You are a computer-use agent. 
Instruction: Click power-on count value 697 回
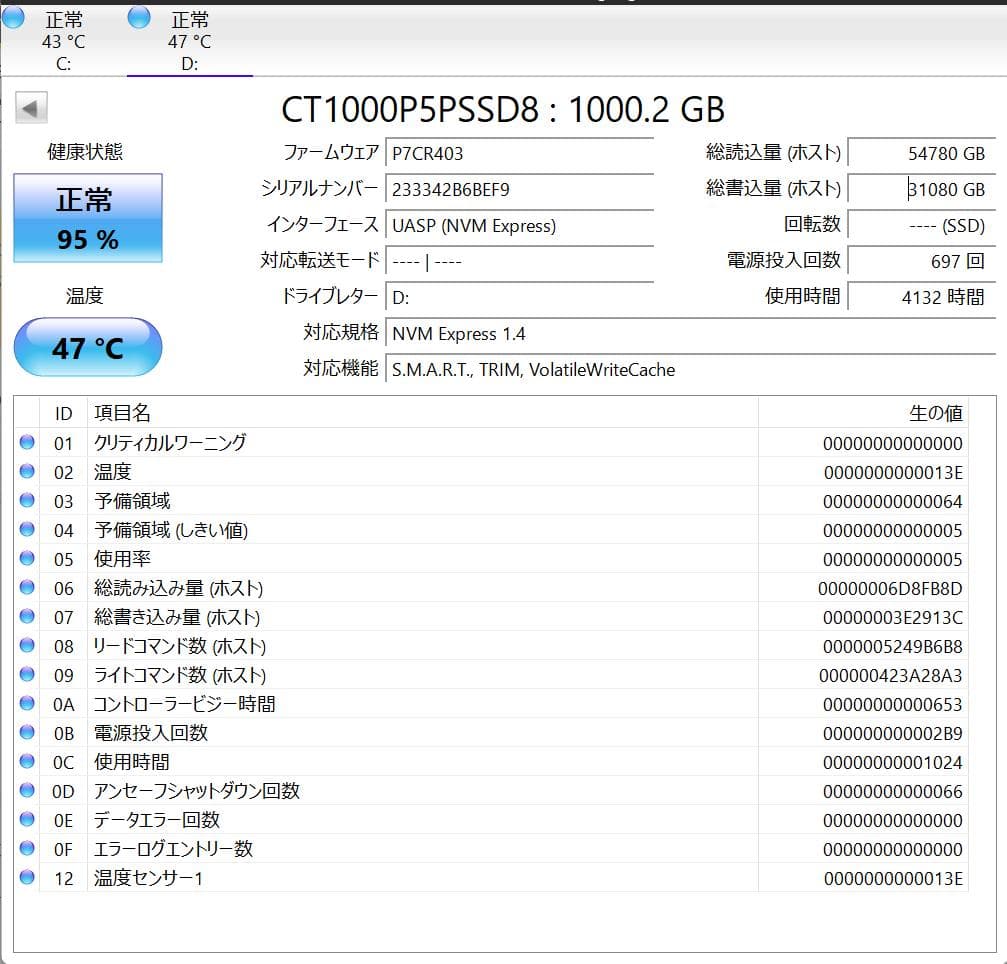(922, 261)
